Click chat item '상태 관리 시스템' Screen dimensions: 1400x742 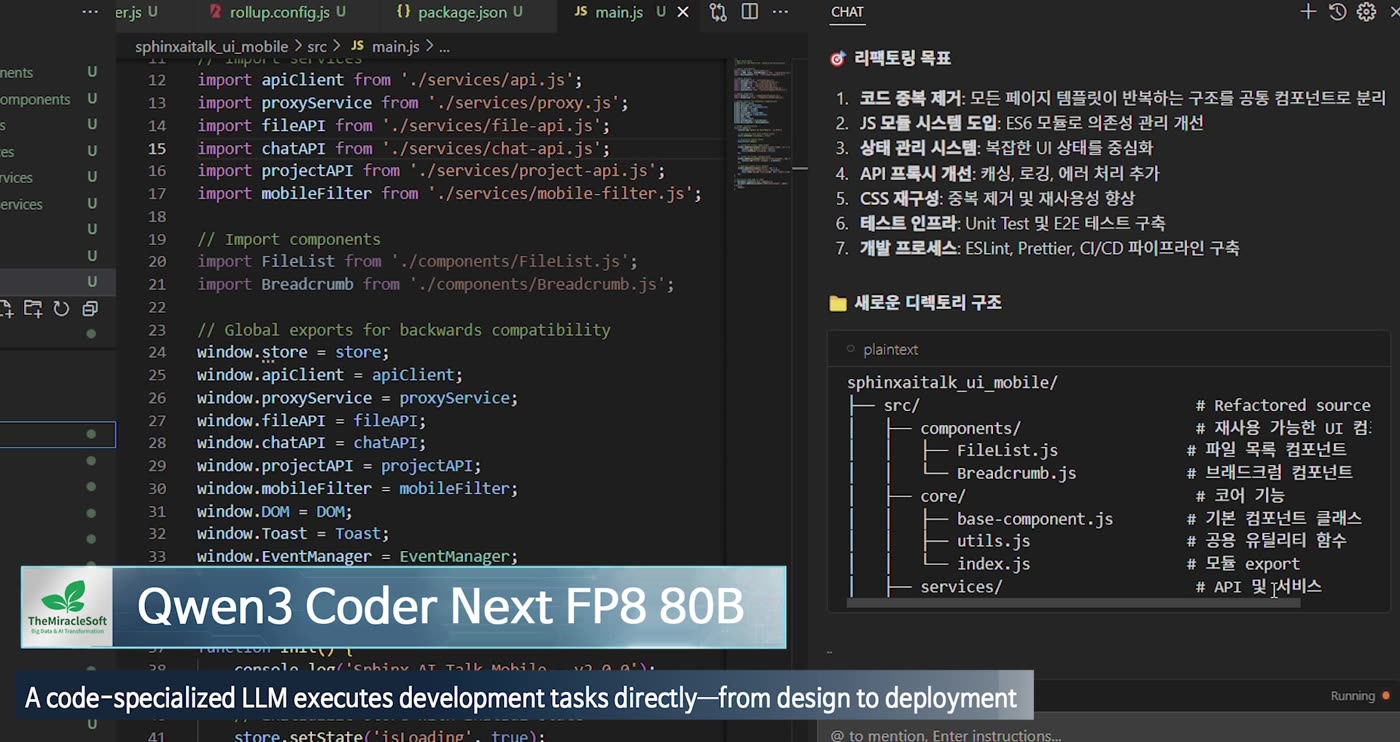(918, 148)
